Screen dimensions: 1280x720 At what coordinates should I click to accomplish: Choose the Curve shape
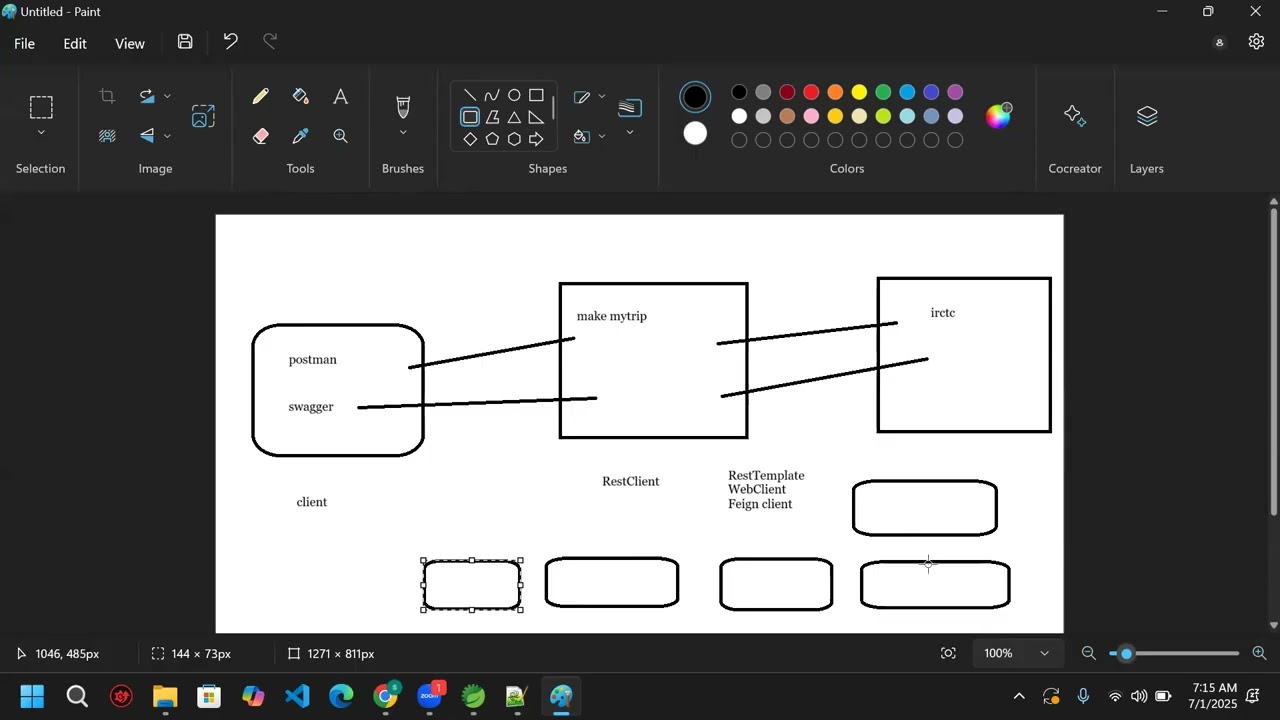(492, 96)
